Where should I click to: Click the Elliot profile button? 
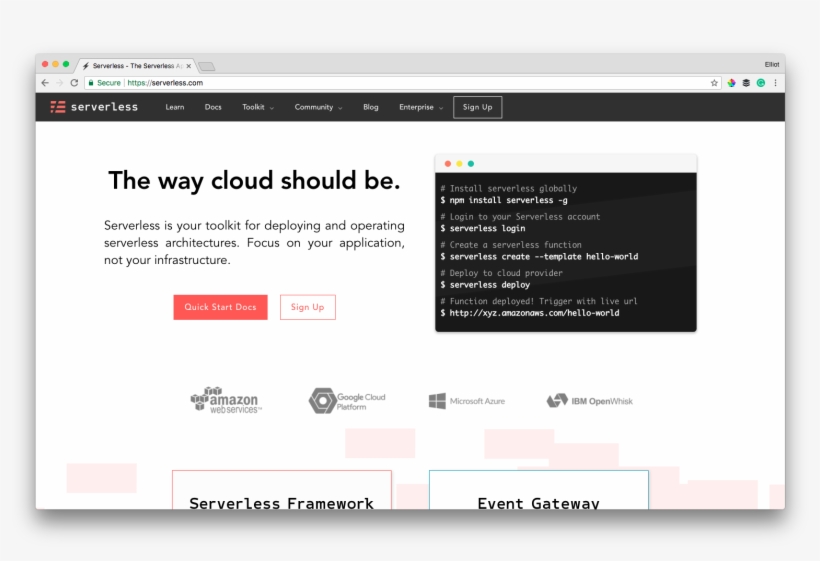pos(771,64)
